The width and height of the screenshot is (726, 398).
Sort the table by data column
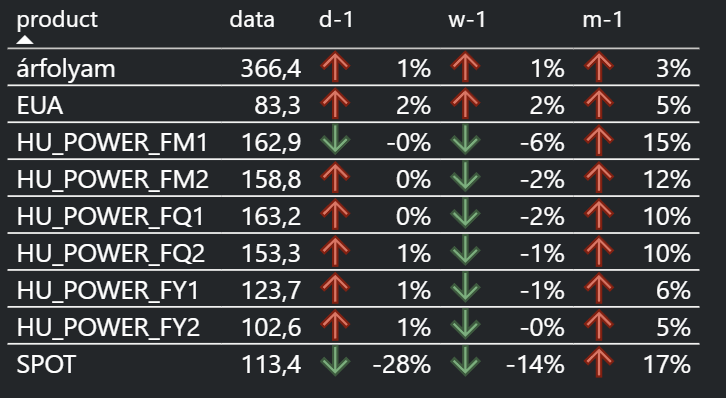pyautogui.click(x=252, y=20)
